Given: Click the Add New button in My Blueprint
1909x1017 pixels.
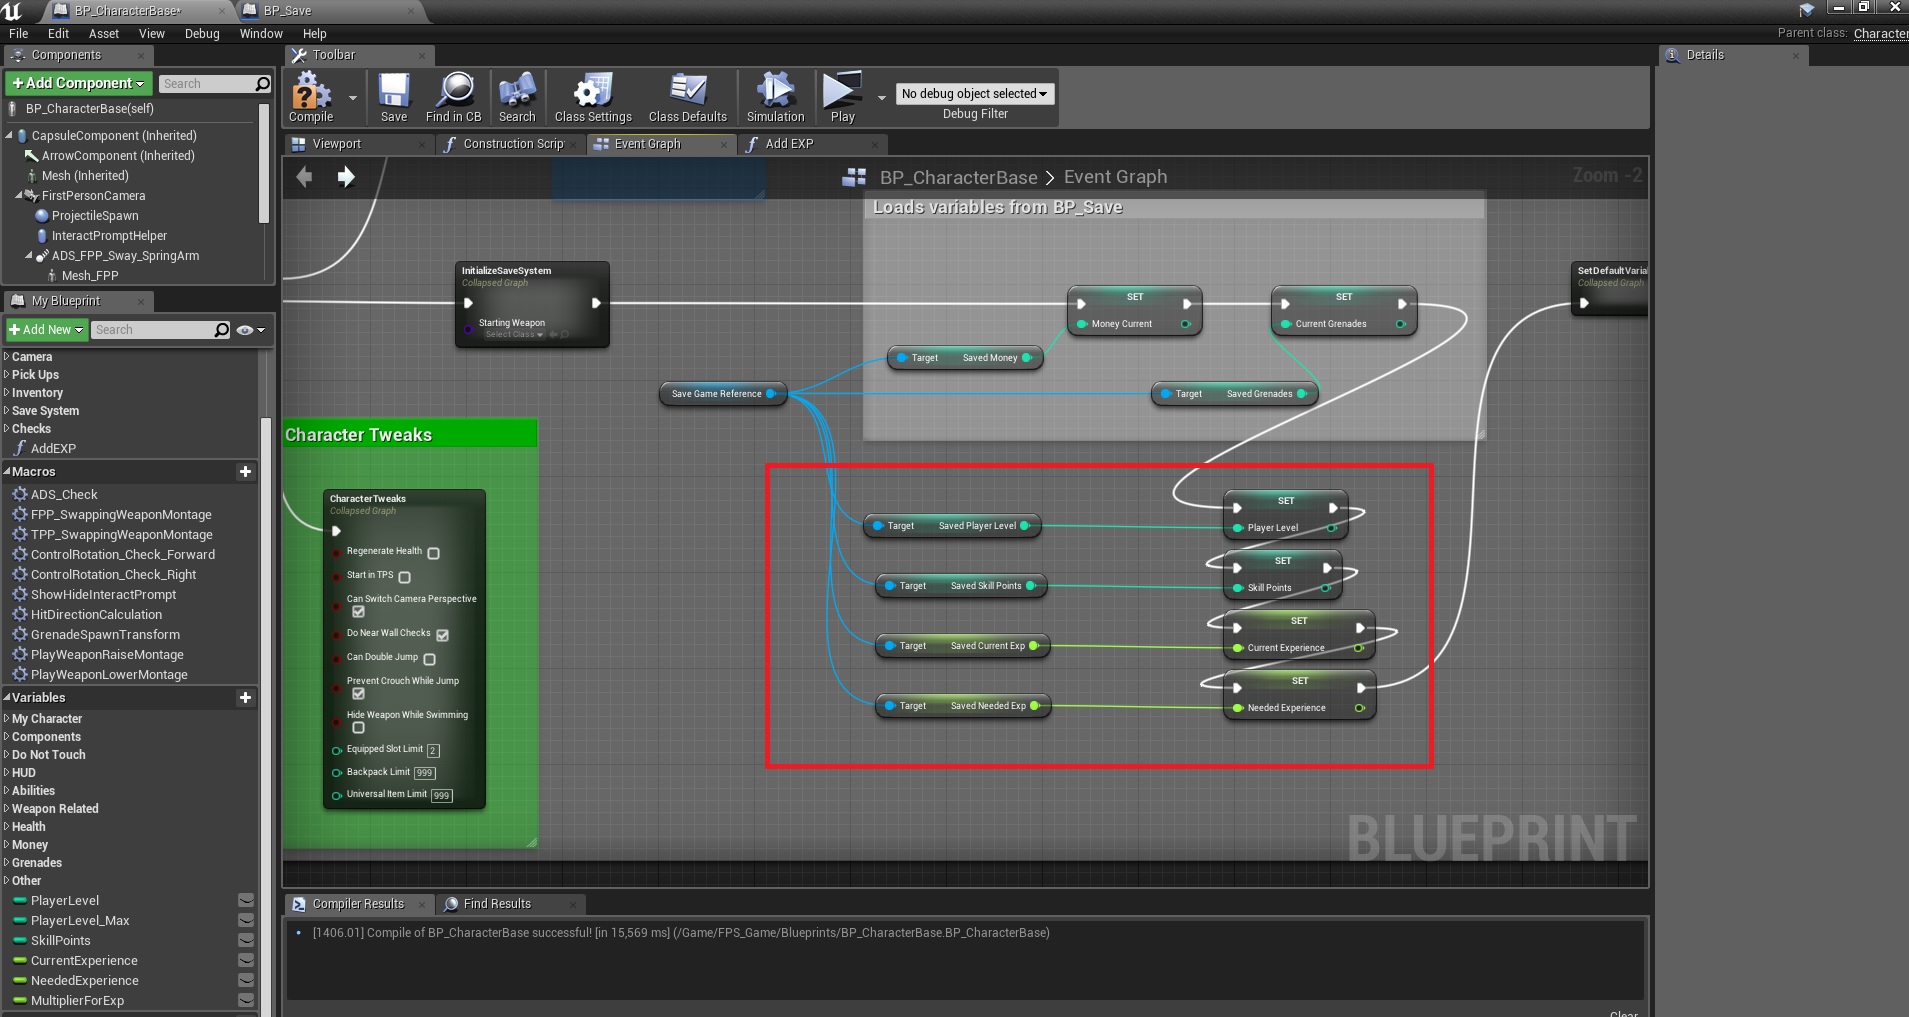Looking at the screenshot, I should click(46, 330).
